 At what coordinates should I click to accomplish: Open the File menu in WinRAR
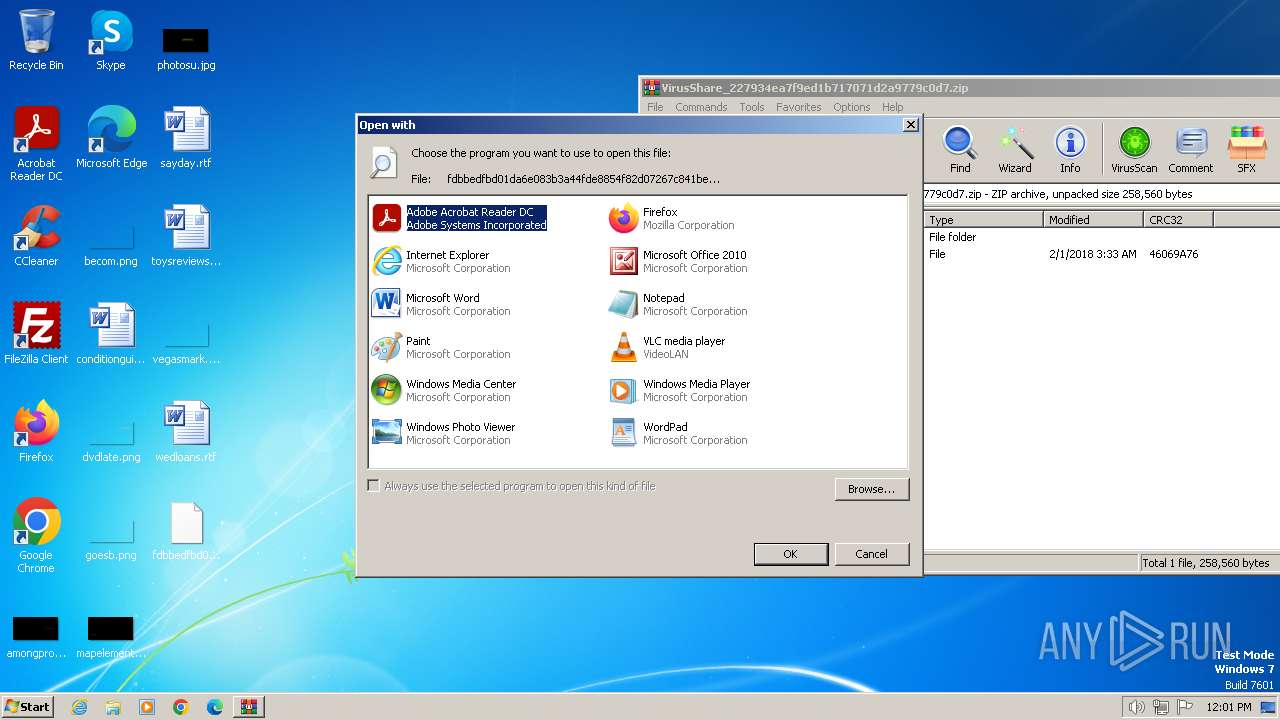pos(655,107)
